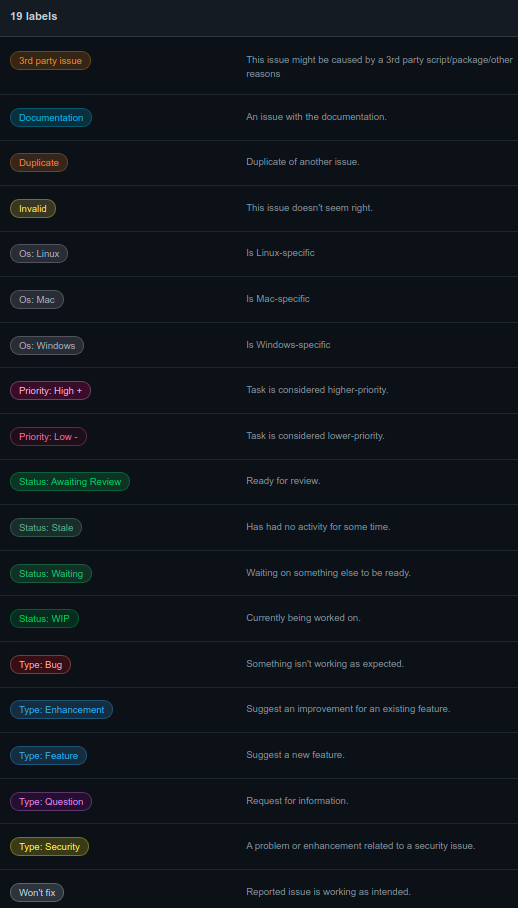Open the Invalid label
The width and height of the screenshot is (518, 908).
click(x=33, y=208)
